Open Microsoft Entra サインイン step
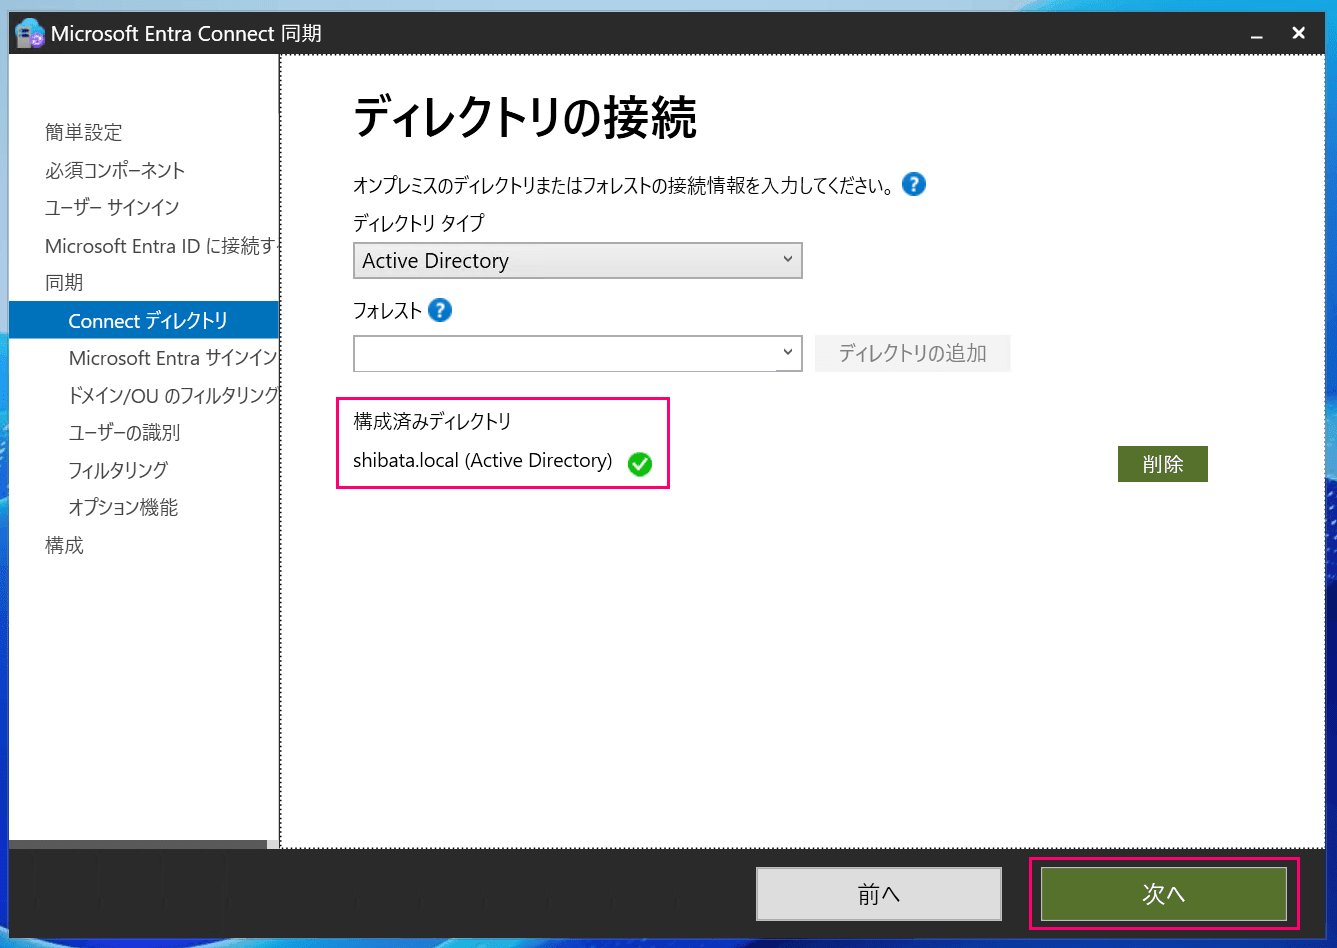The height and width of the screenshot is (948, 1337). pyautogui.click(x=173, y=358)
